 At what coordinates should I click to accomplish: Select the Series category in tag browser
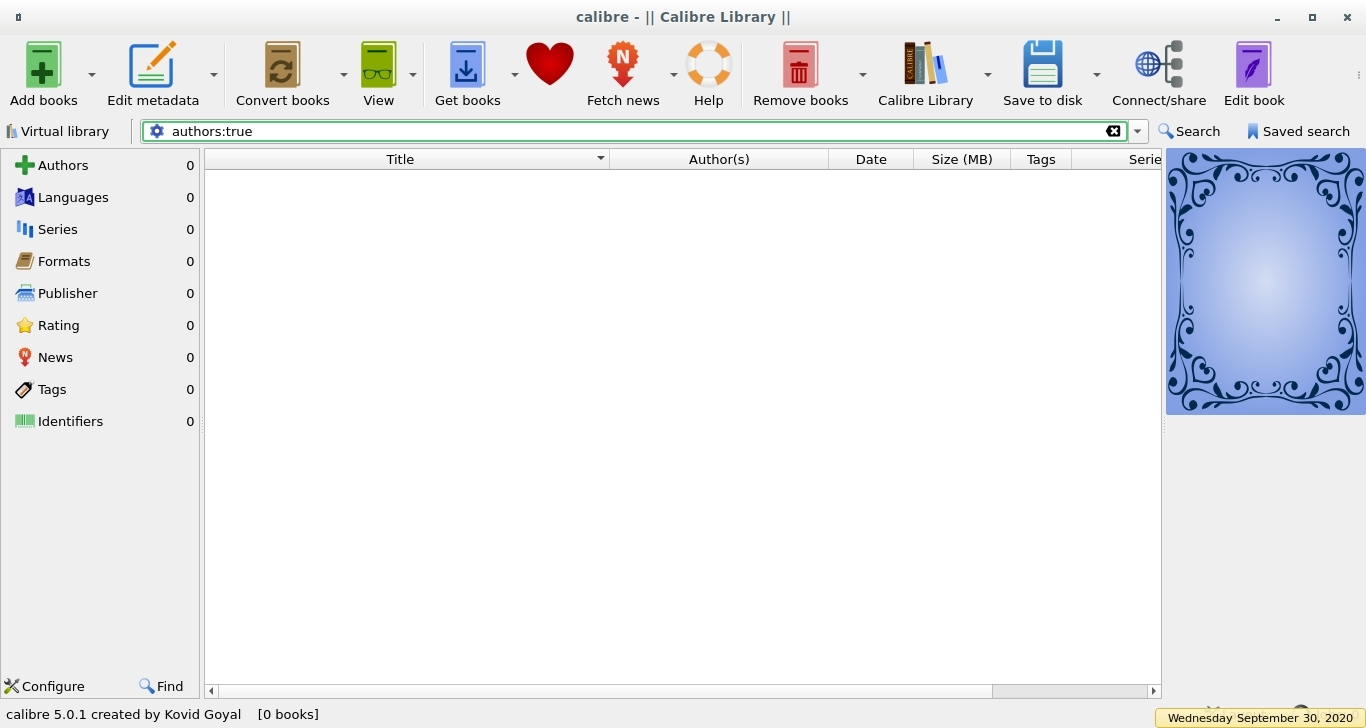coord(100,229)
